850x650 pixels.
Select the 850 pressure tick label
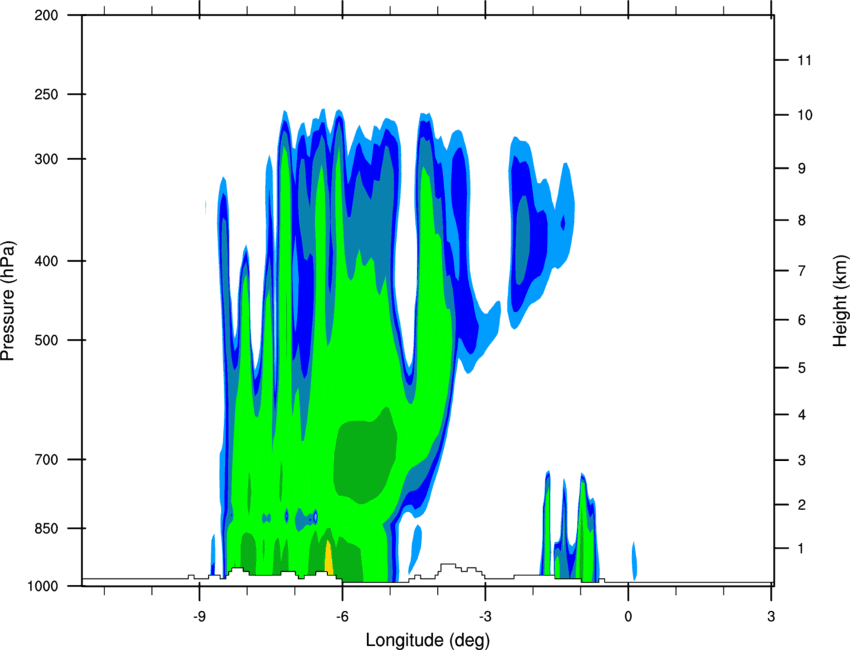[x=47, y=528]
